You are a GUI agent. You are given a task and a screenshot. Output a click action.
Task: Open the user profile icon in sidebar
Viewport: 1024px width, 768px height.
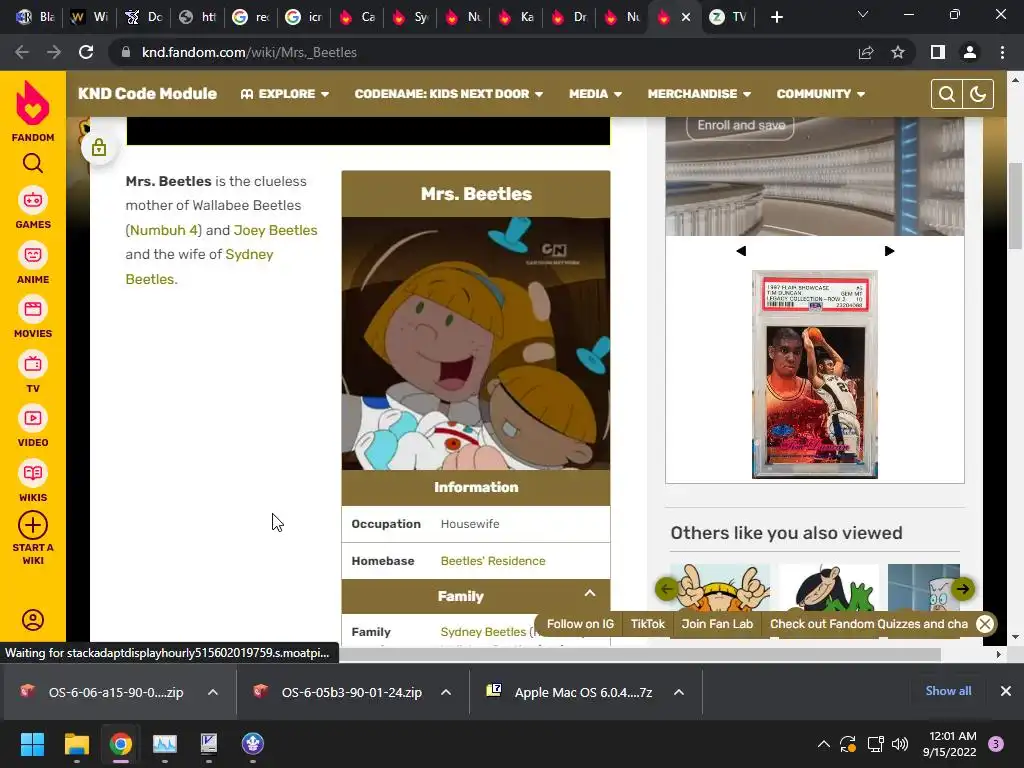[x=33, y=620]
